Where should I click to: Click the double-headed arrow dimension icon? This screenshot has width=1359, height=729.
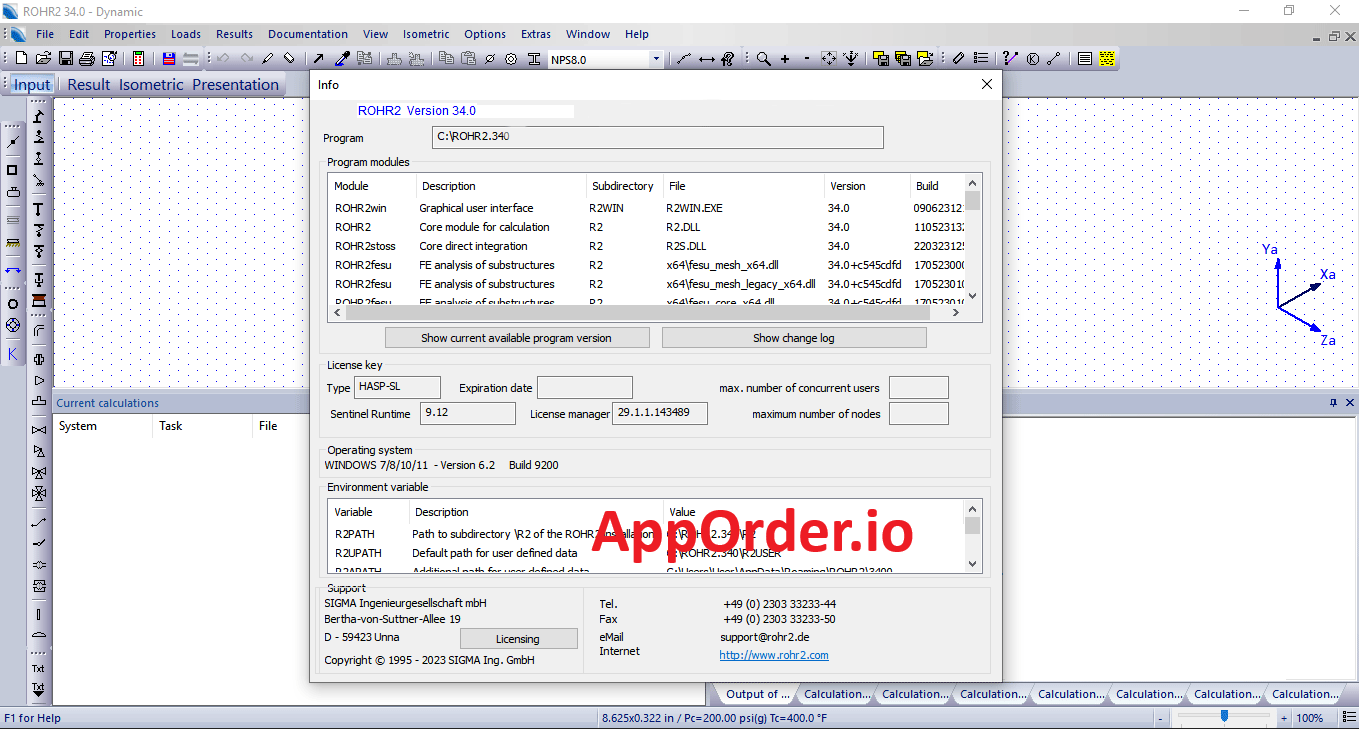point(707,59)
